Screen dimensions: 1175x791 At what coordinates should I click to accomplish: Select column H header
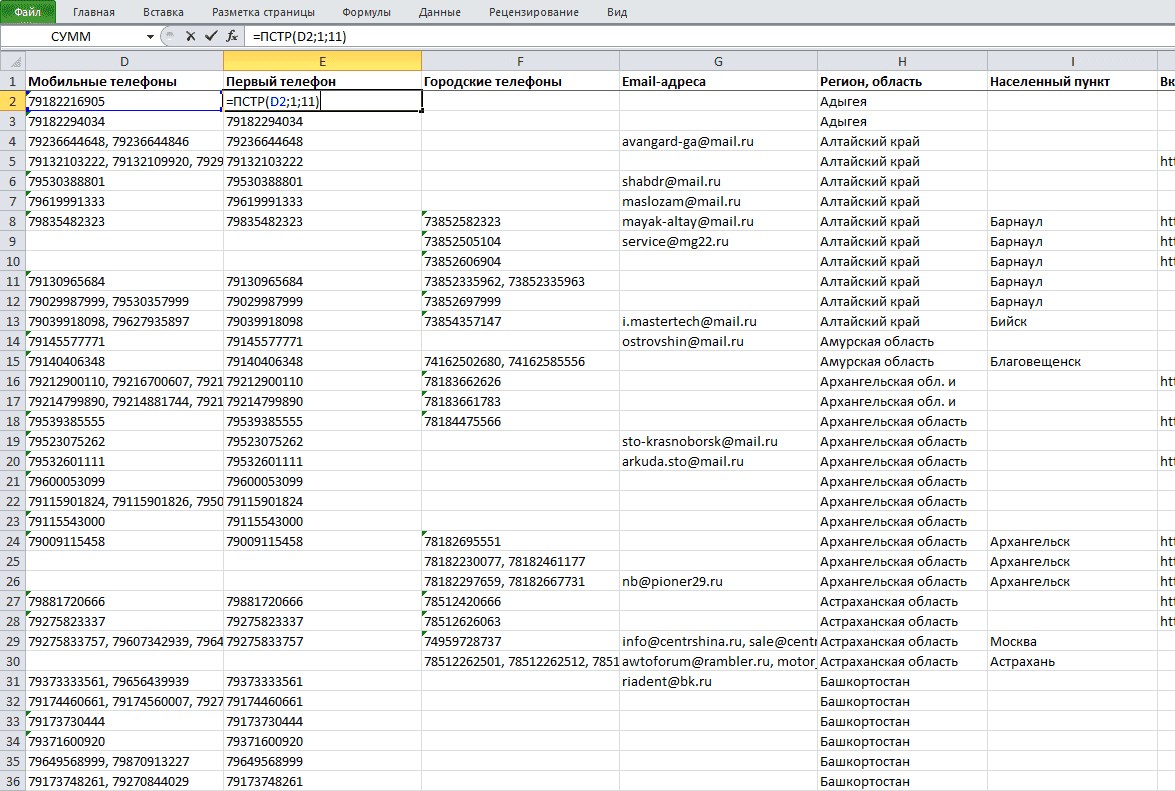pos(902,61)
